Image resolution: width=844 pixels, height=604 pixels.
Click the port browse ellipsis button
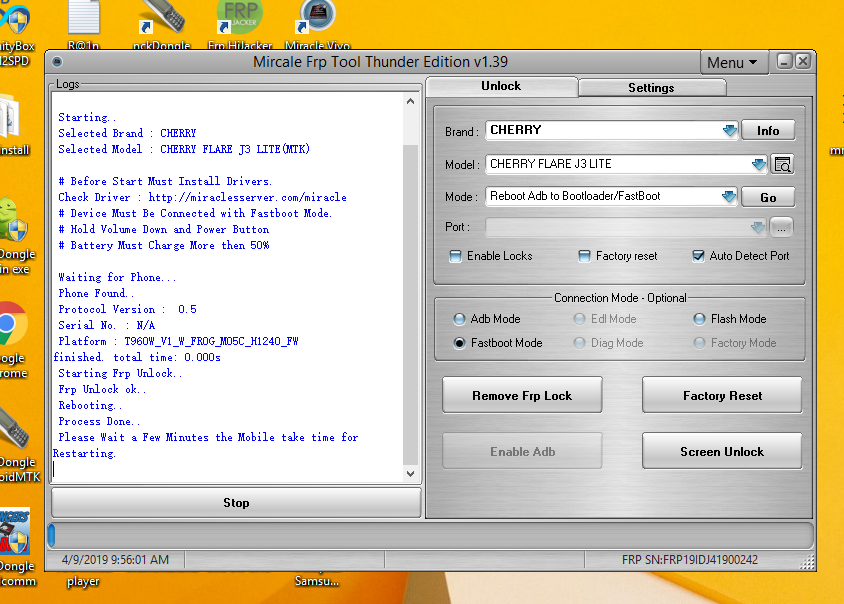tap(782, 228)
